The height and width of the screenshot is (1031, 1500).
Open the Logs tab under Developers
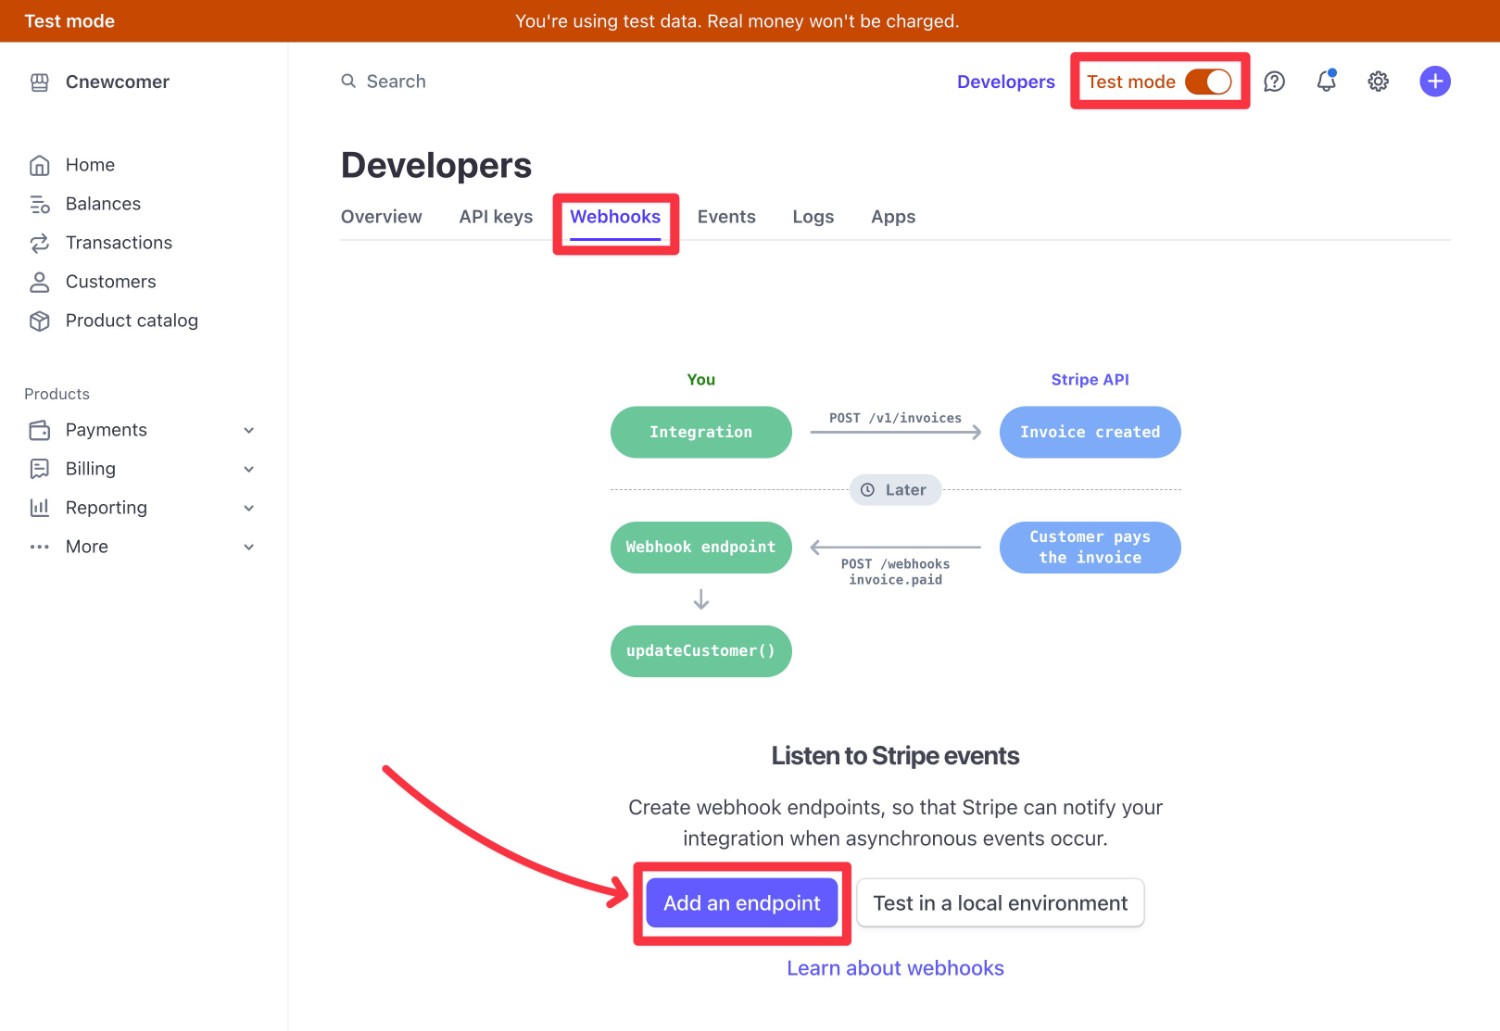click(813, 216)
